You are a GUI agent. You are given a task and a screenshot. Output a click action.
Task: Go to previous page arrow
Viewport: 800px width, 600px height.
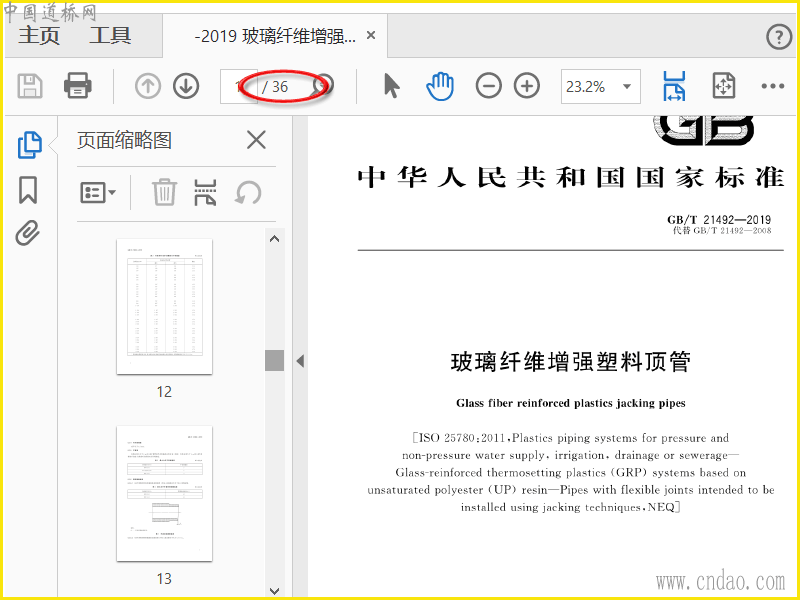(148, 86)
